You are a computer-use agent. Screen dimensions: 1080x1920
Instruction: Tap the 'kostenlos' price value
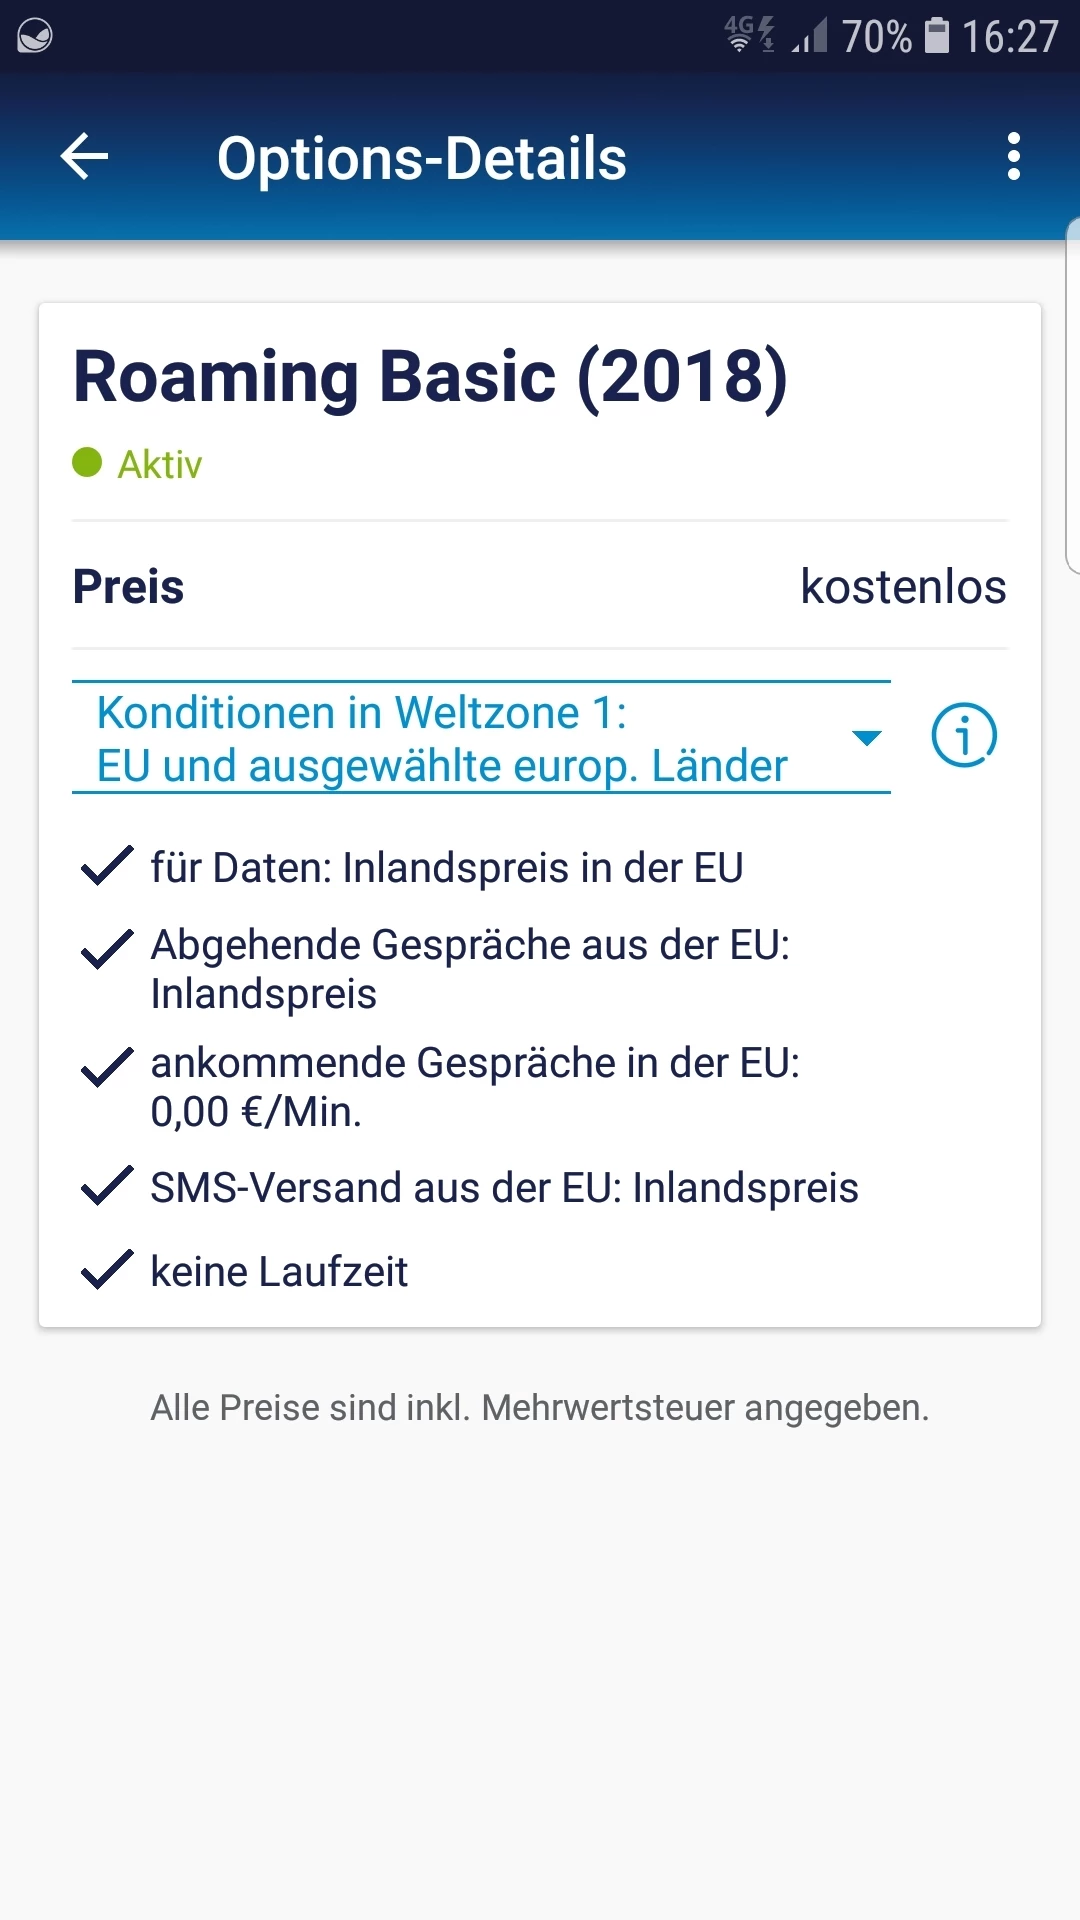902,586
